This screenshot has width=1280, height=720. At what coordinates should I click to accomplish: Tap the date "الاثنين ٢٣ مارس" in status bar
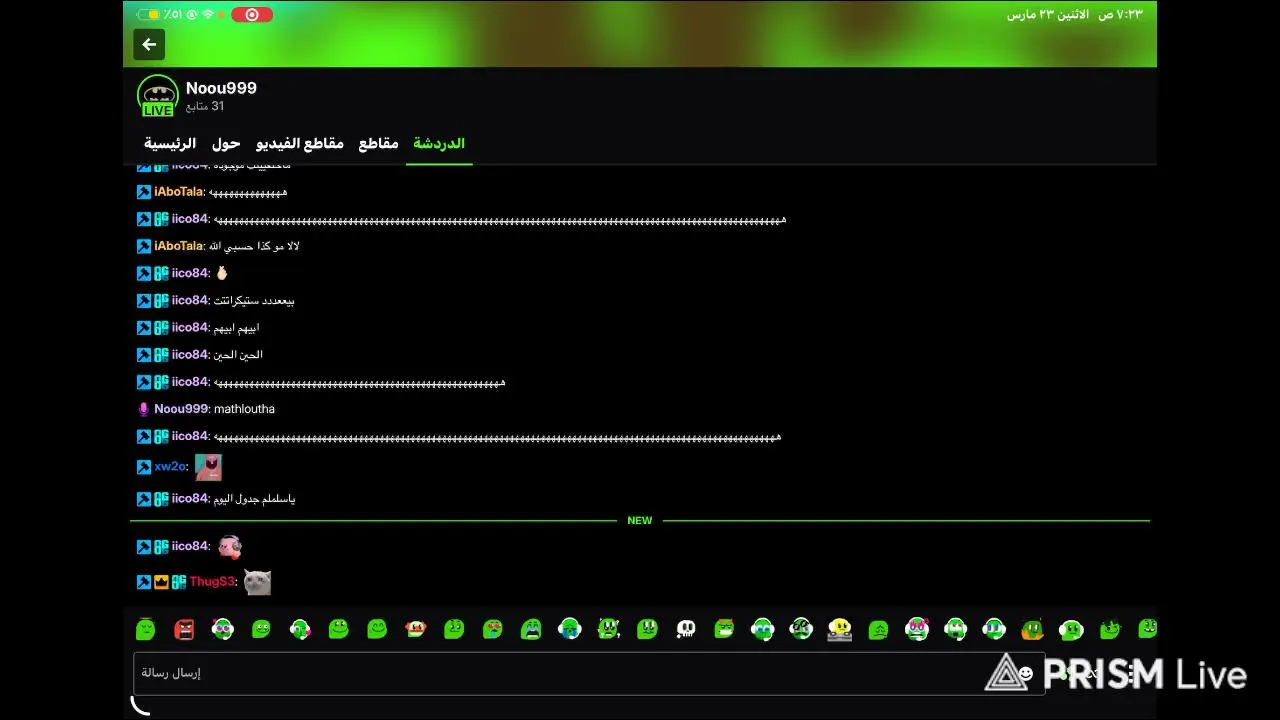1048,15
